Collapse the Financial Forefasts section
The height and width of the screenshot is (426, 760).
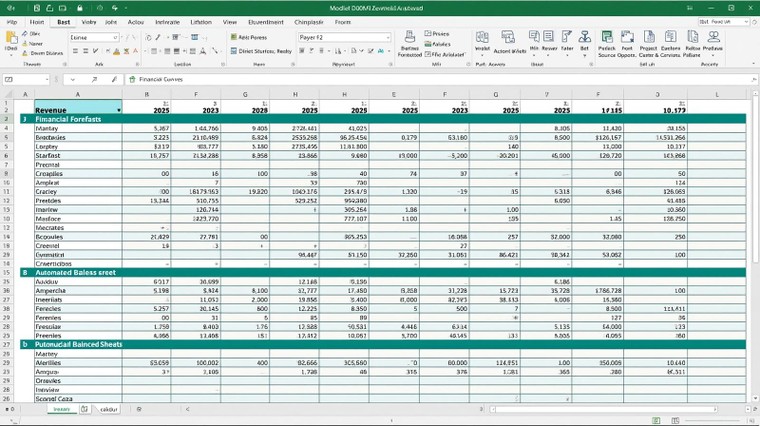coord(25,118)
